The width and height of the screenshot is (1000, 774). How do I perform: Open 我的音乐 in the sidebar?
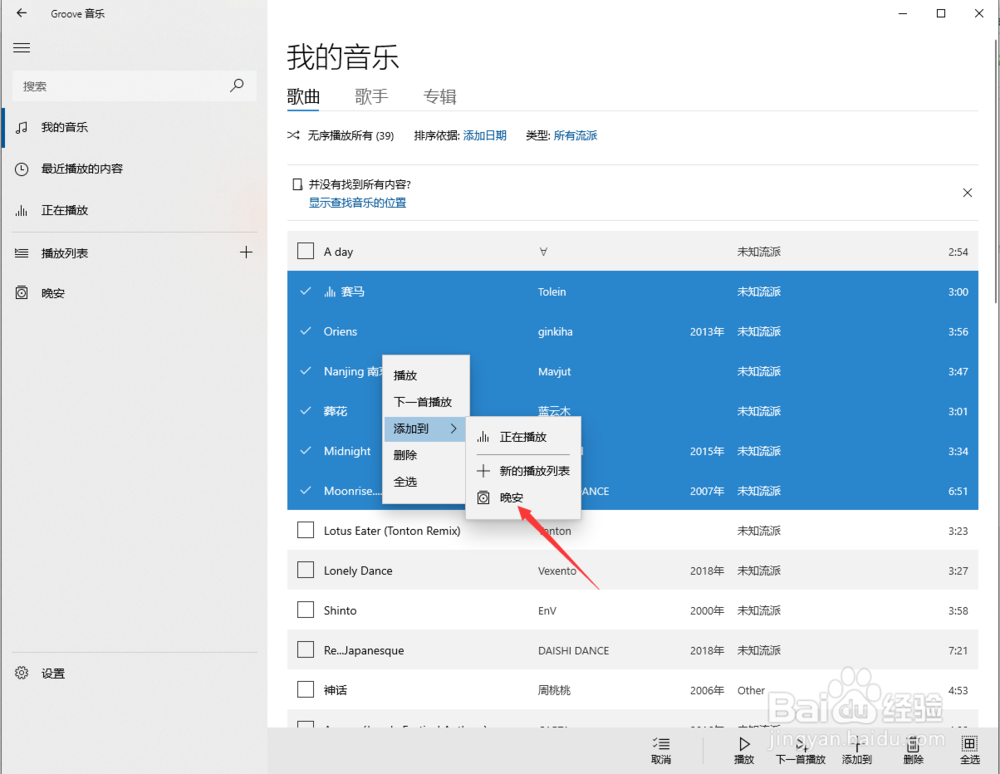click(135, 128)
